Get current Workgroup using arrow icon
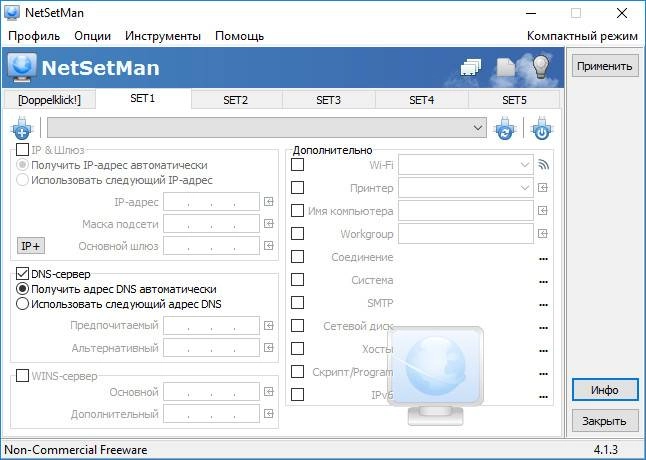The height and width of the screenshot is (460, 646). tap(543, 234)
